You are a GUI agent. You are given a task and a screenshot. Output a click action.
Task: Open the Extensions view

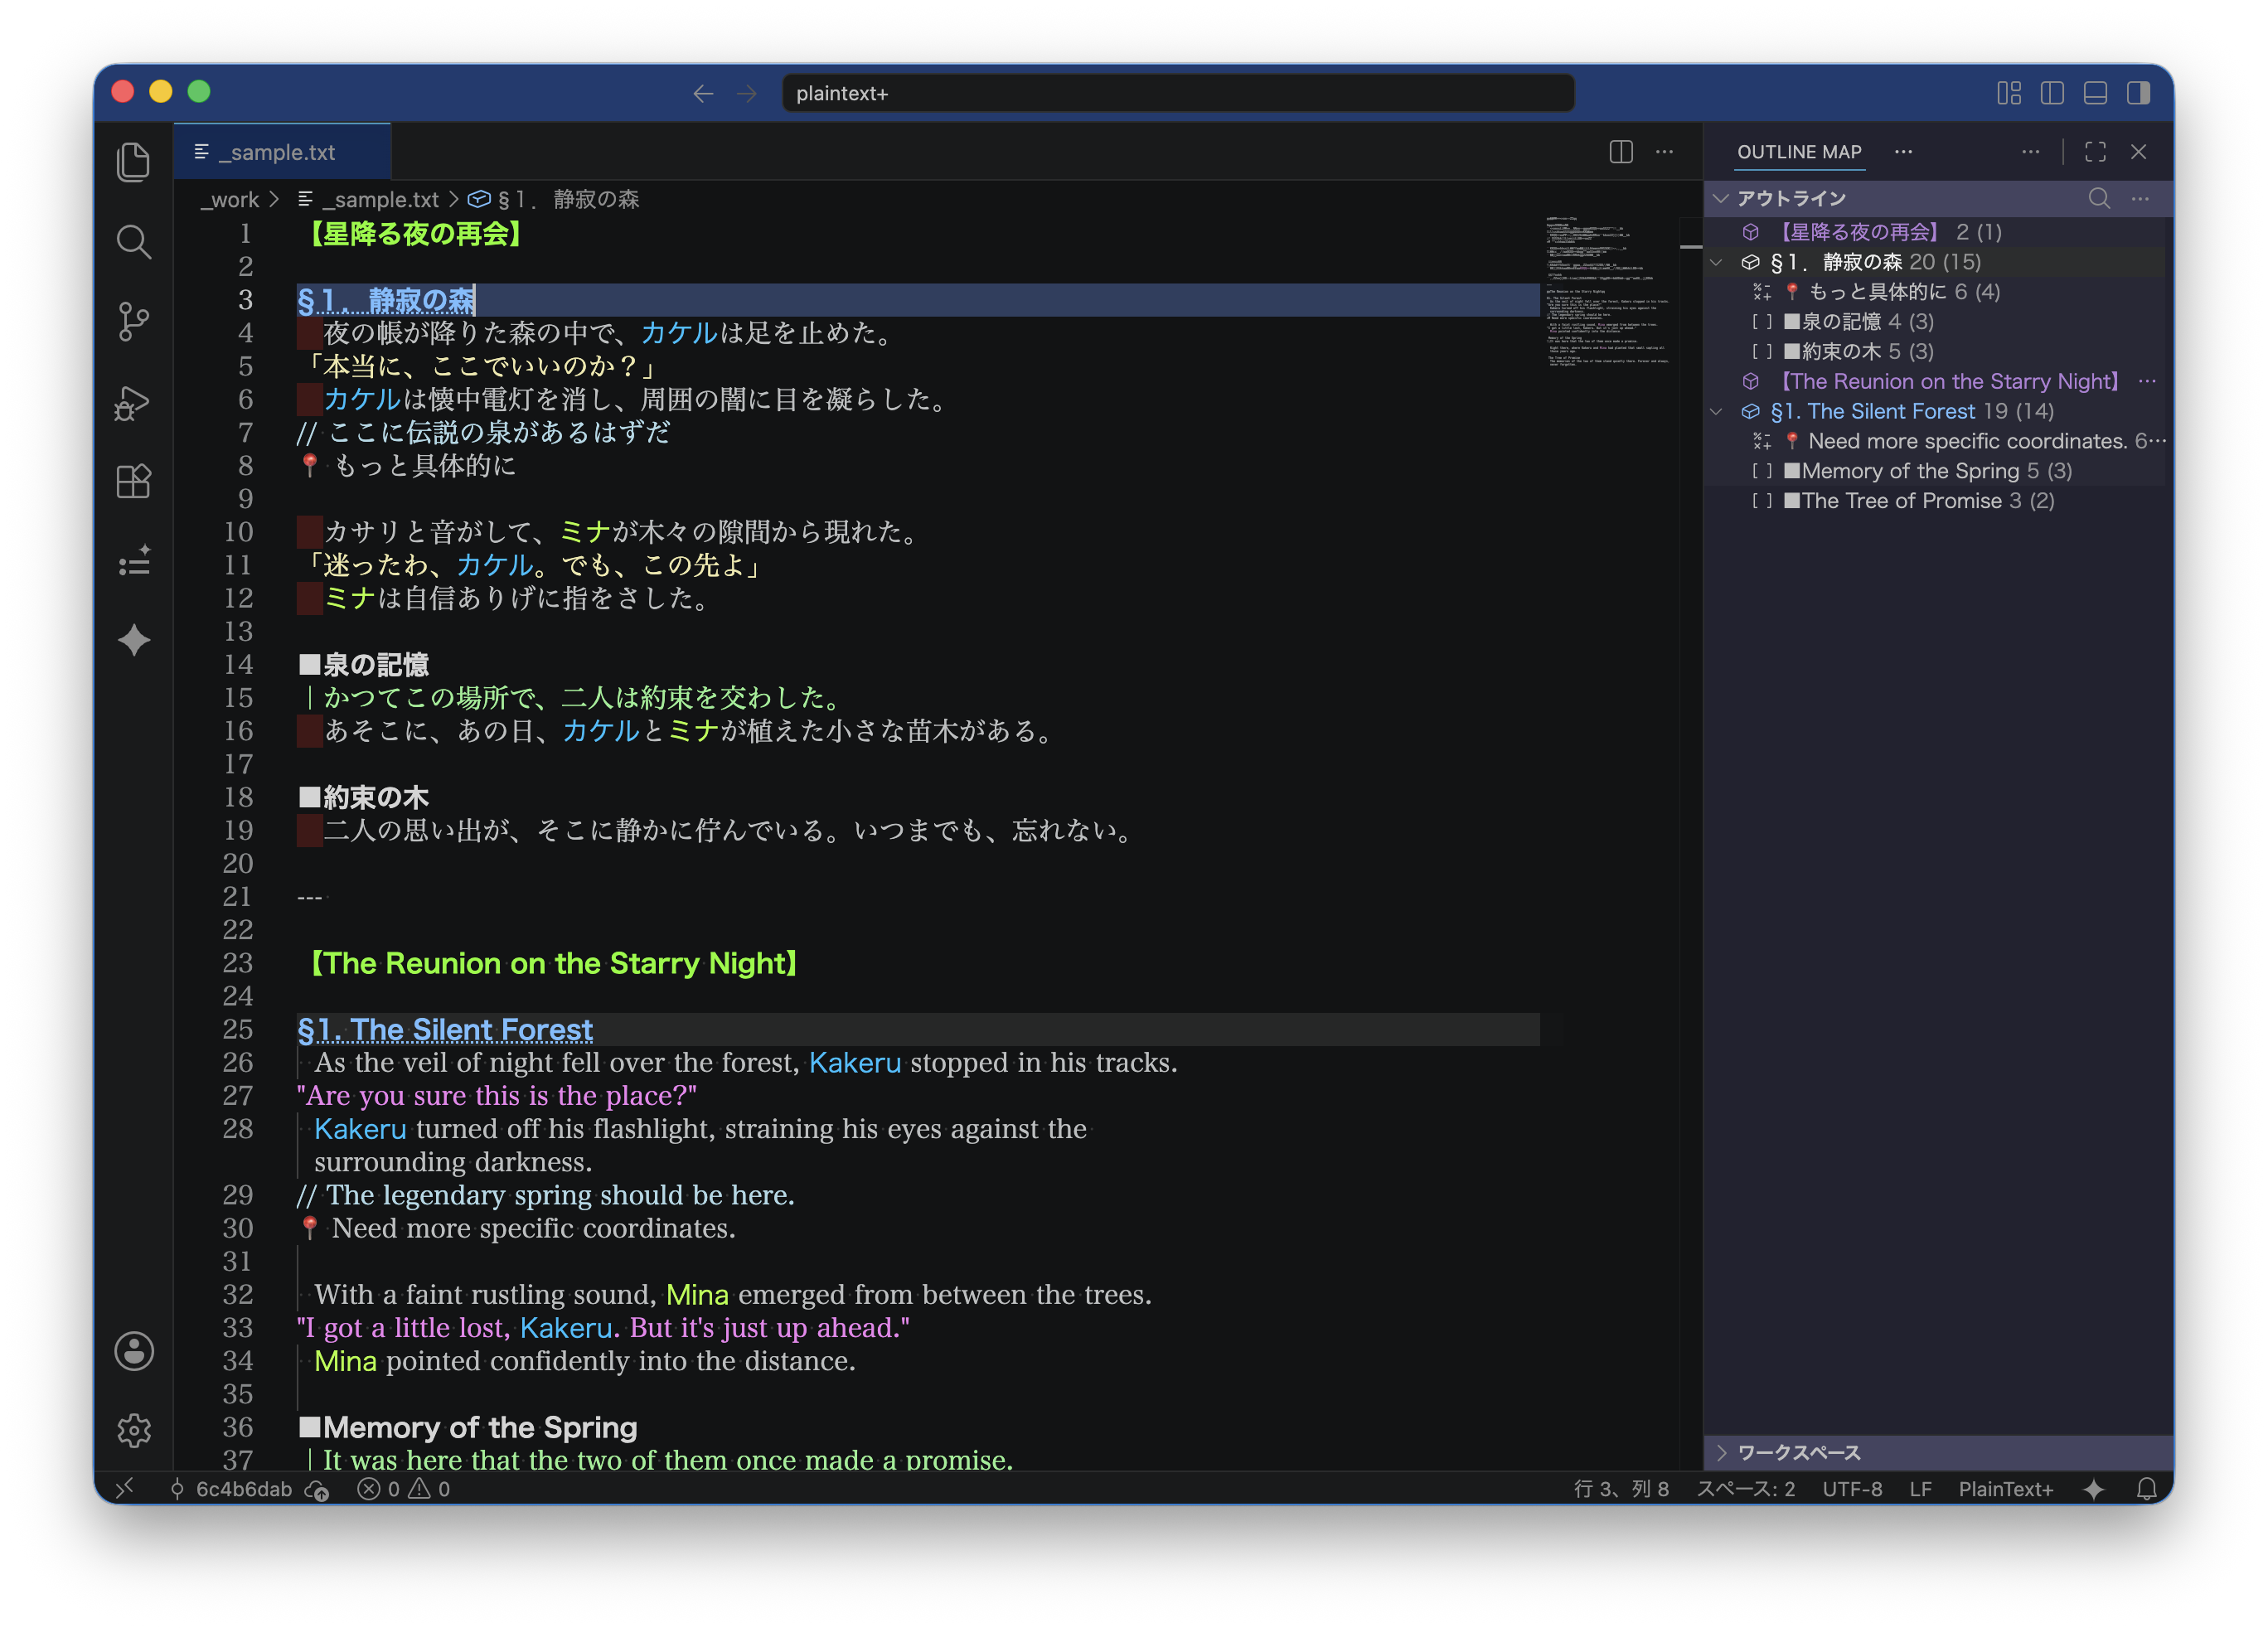click(133, 481)
